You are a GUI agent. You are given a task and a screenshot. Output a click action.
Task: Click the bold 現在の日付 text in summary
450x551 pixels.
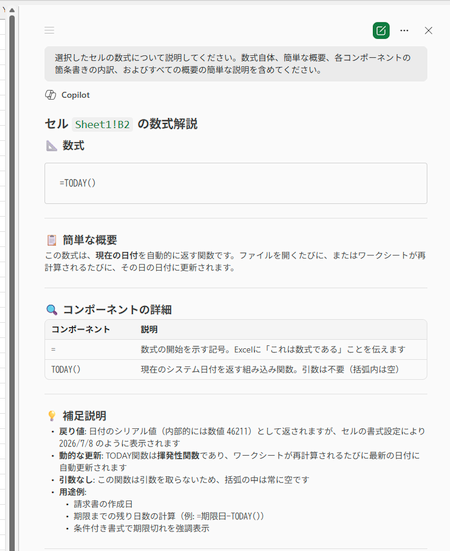(x=116, y=255)
